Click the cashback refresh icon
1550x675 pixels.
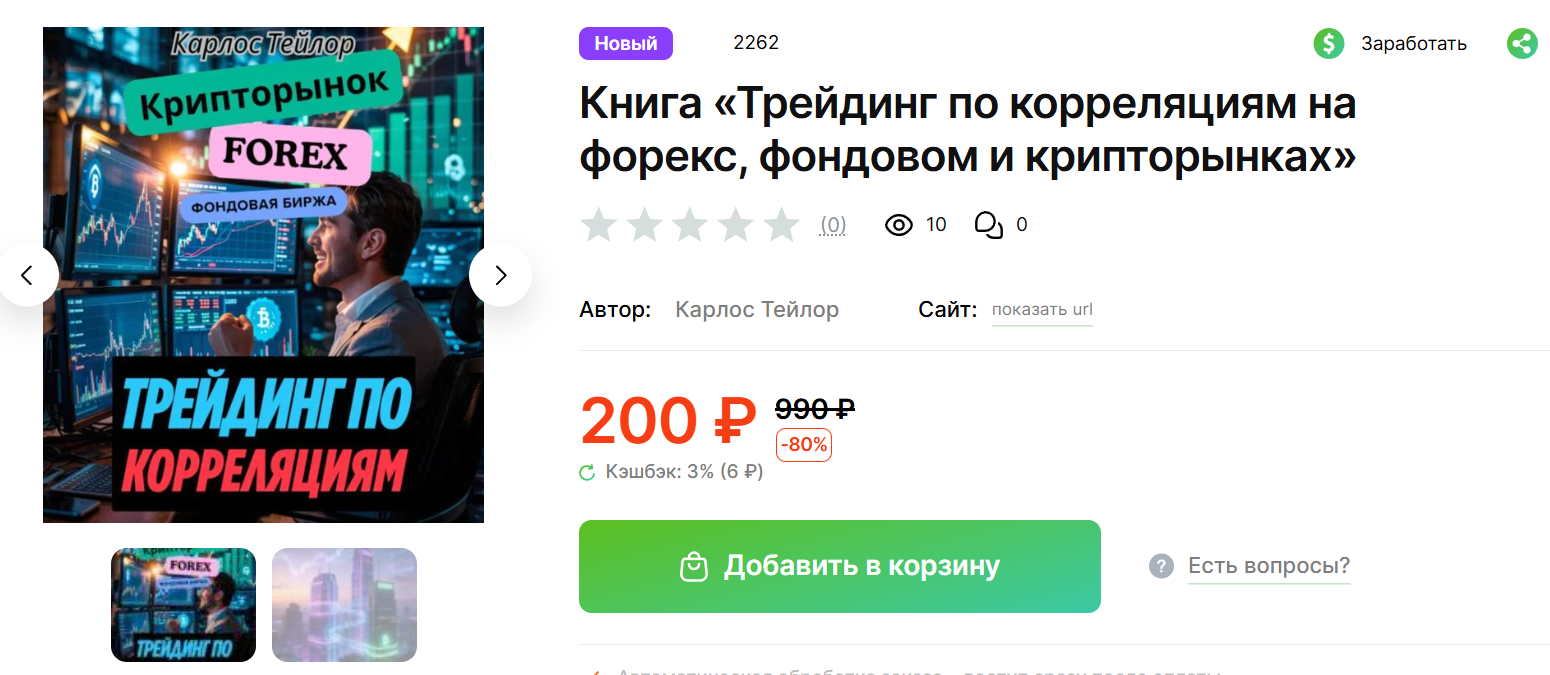587,472
